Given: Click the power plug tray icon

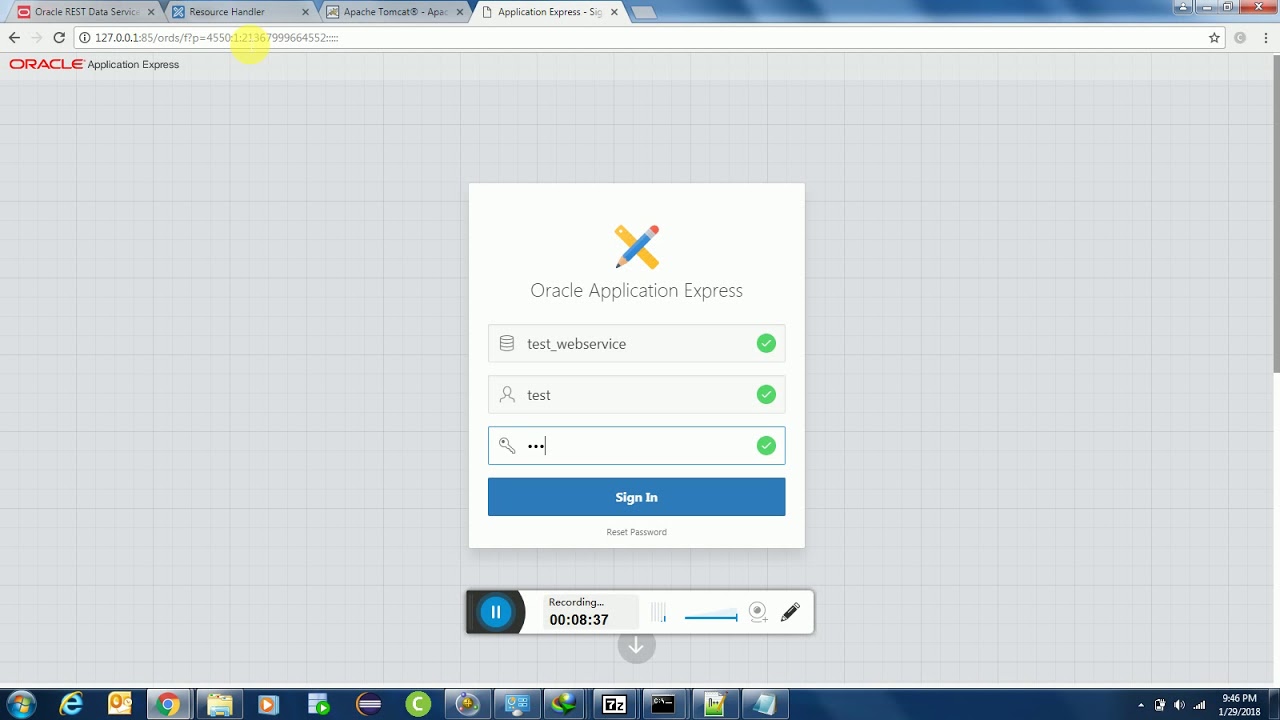Looking at the screenshot, I should pos(1160,705).
